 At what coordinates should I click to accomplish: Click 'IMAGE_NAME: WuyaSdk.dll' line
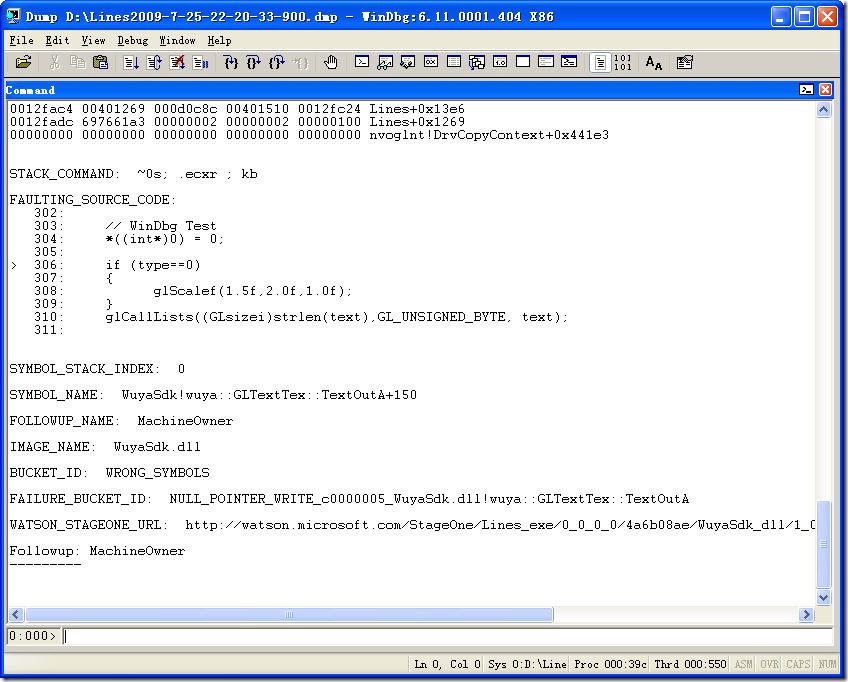click(x=105, y=447)
